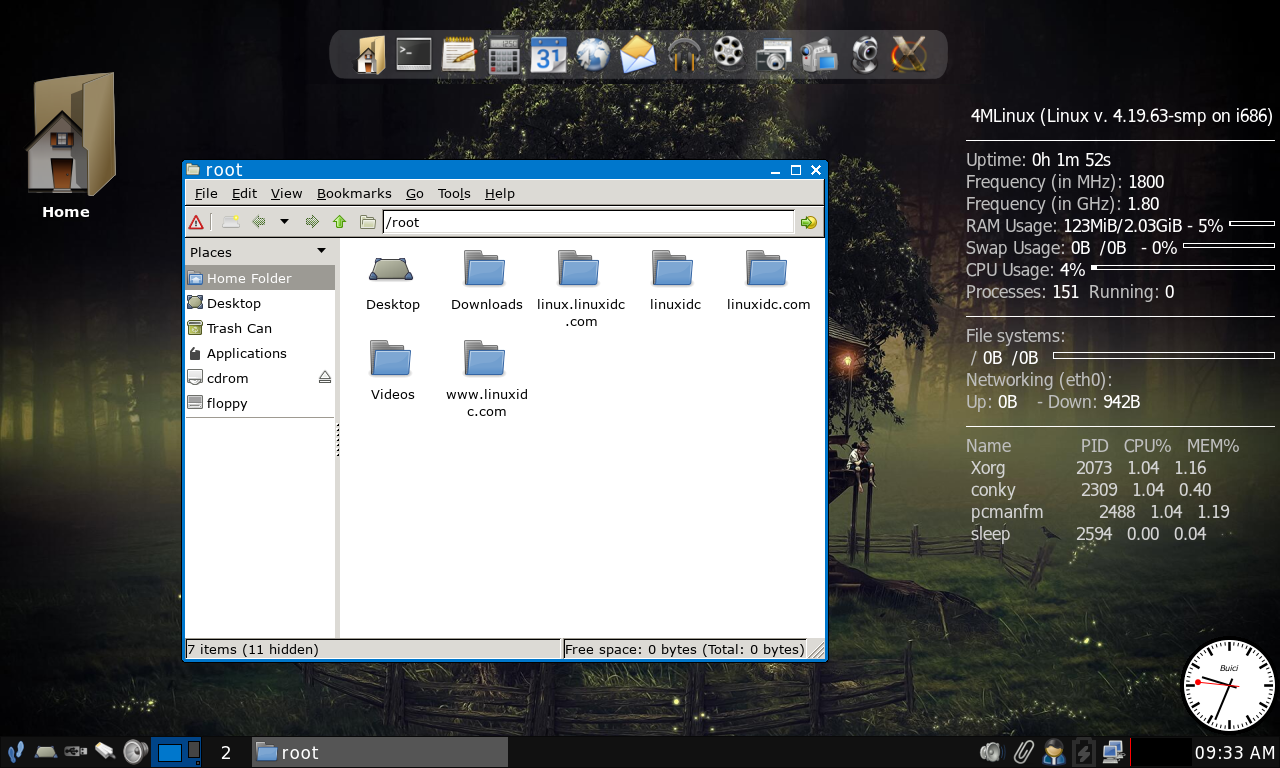Screen dimensions: 1280x768
Task: Open the file manager icon in the dock
Action: [x=370, y=54]
